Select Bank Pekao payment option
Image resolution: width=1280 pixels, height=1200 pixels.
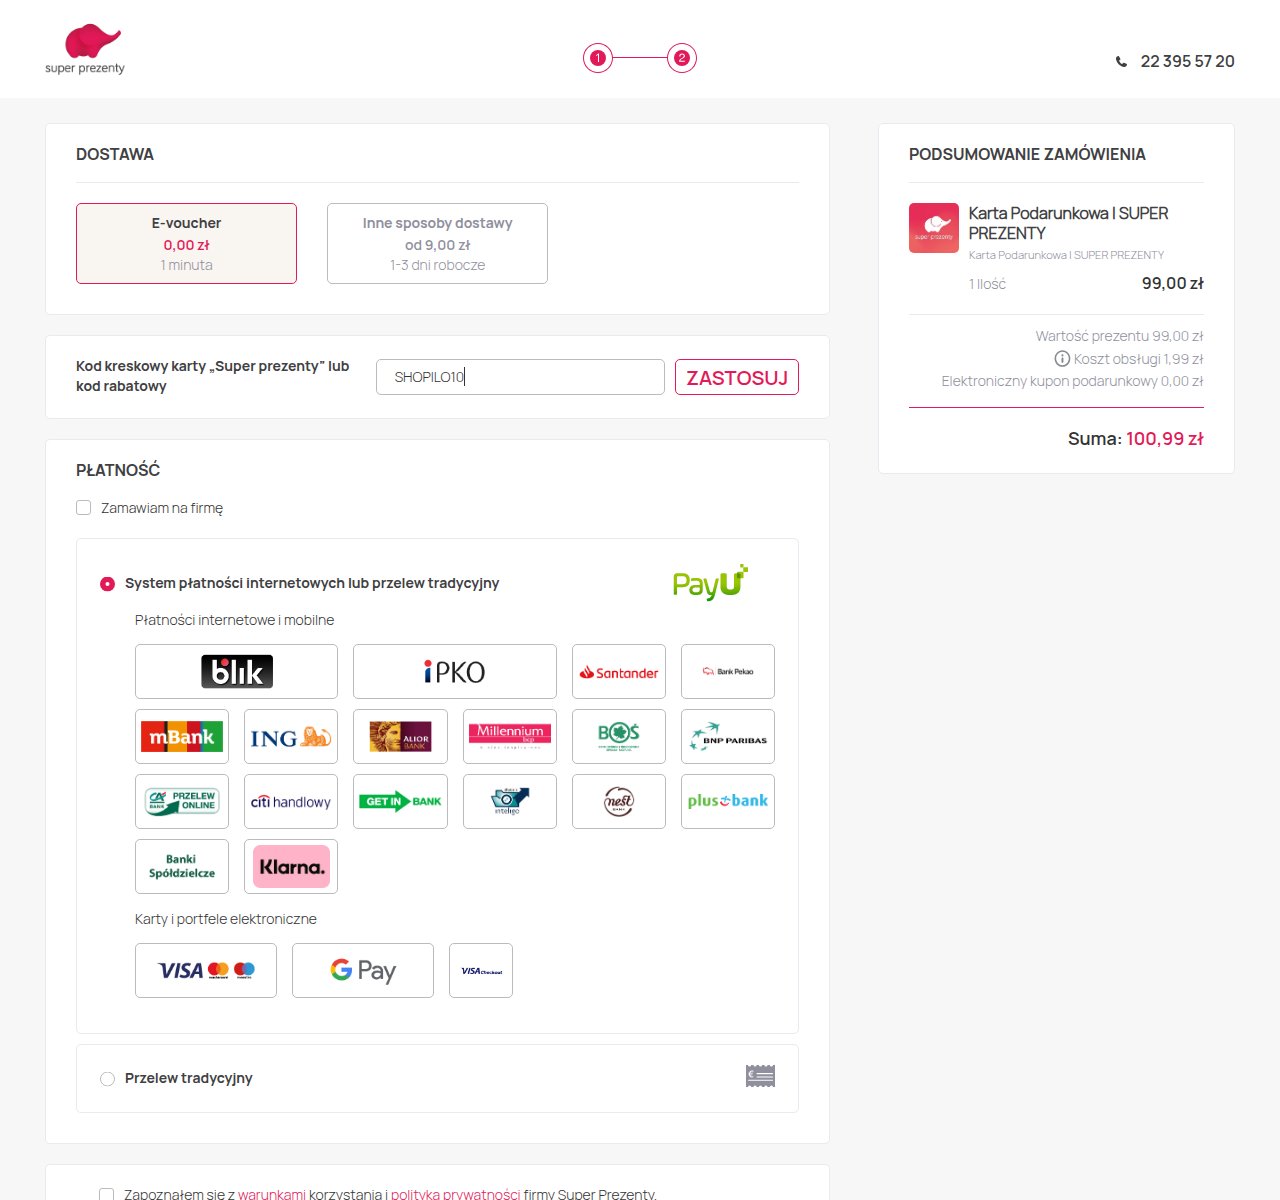(x=728, y=671)
